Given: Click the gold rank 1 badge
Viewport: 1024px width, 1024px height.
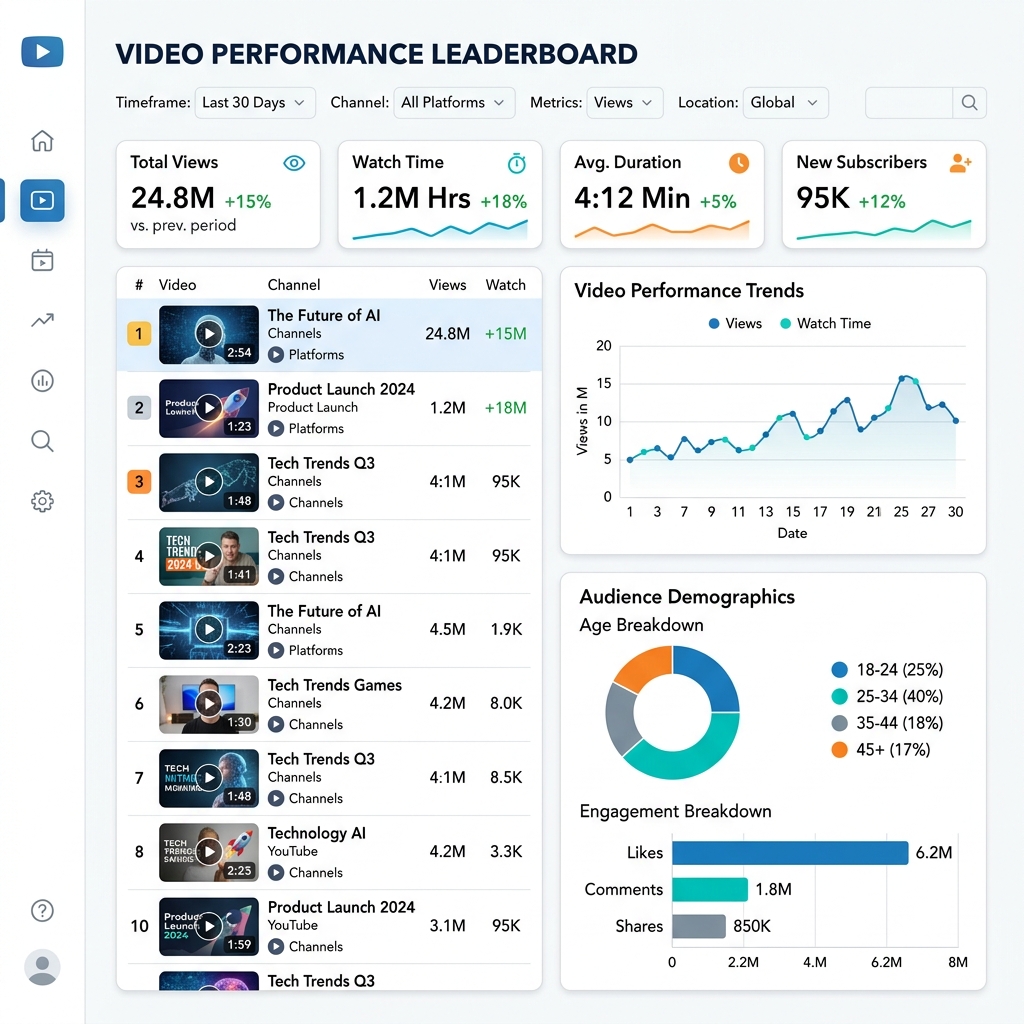Looking at the screenshot, I should (x=139, y=334).
